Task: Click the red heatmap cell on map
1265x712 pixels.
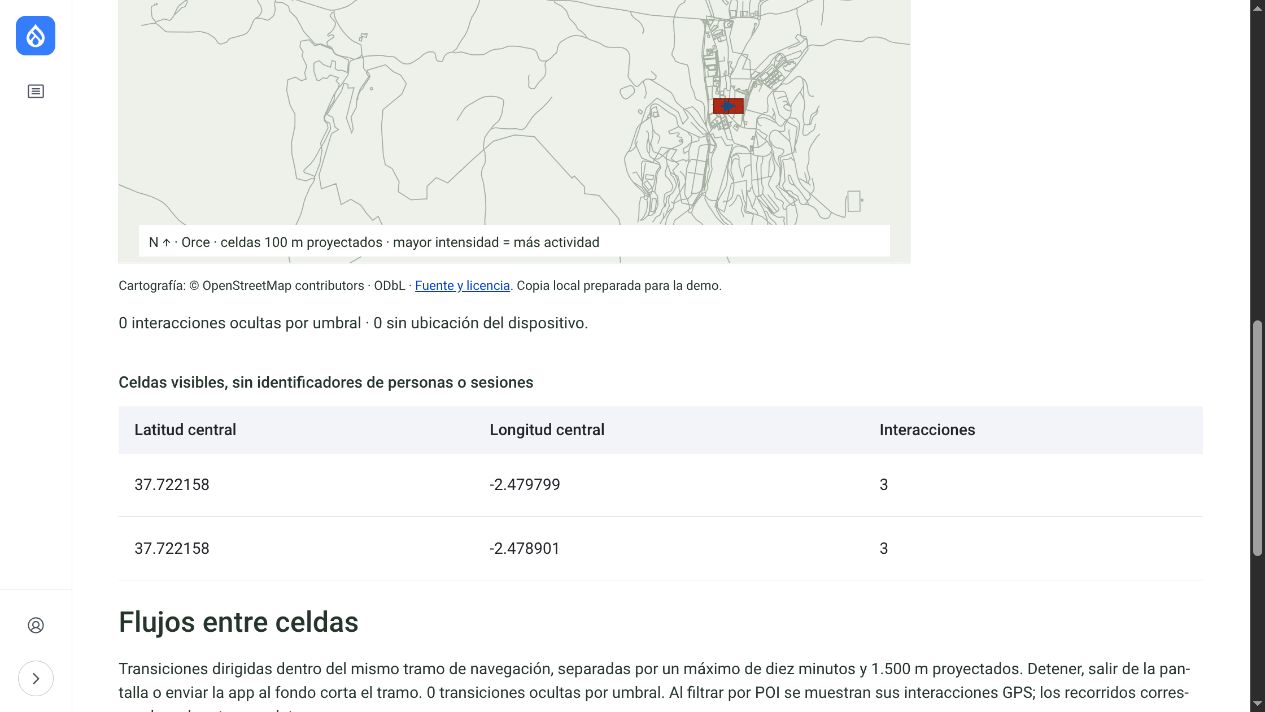Action: click(x=728, y=106)
